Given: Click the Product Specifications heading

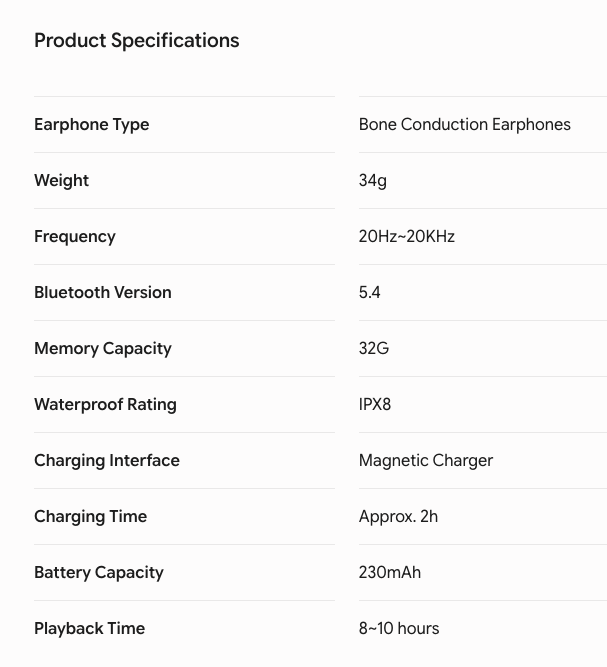Looking at the screenshot, I should coord(137,41).
